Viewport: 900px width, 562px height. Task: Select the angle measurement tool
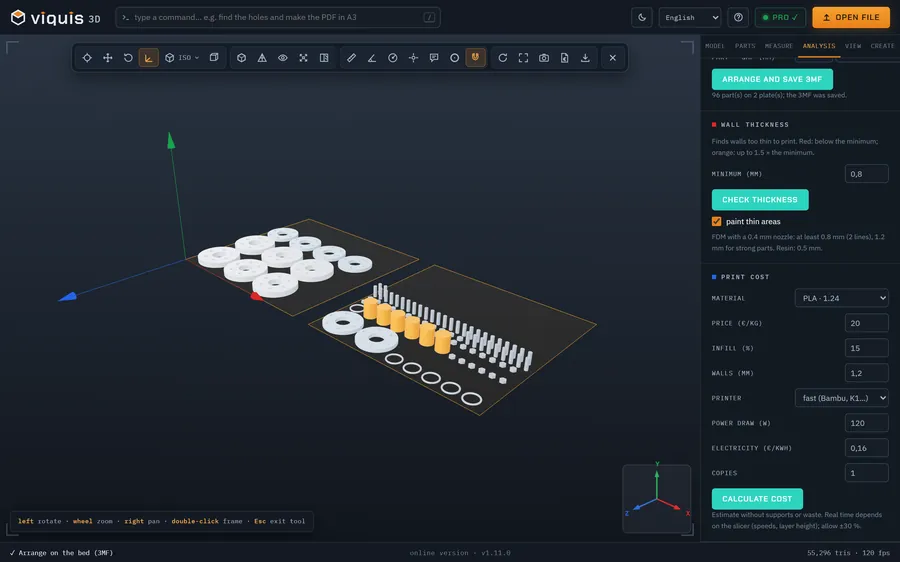click(x=372, y=58)
